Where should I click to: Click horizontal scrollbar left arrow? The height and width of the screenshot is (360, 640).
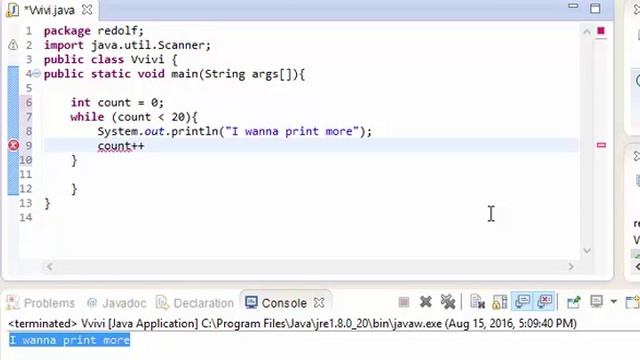[49, 267]
